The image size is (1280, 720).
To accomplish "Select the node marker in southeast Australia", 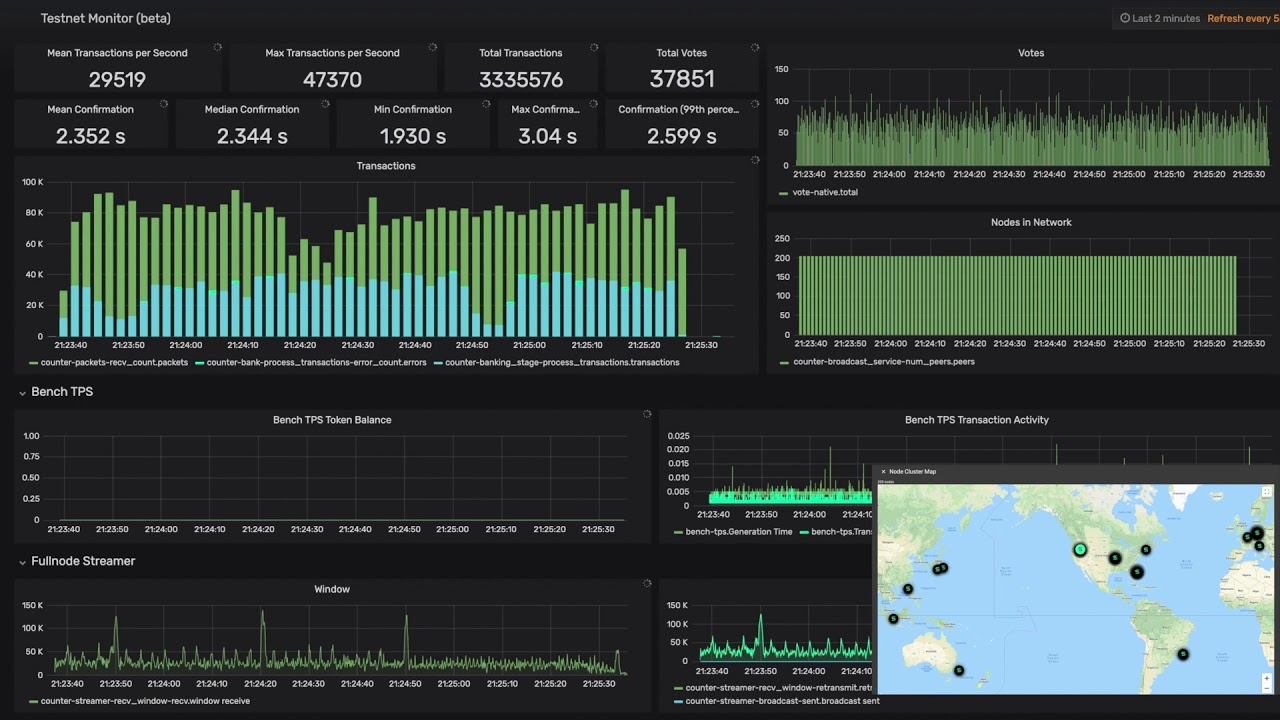I will (959, 670).
